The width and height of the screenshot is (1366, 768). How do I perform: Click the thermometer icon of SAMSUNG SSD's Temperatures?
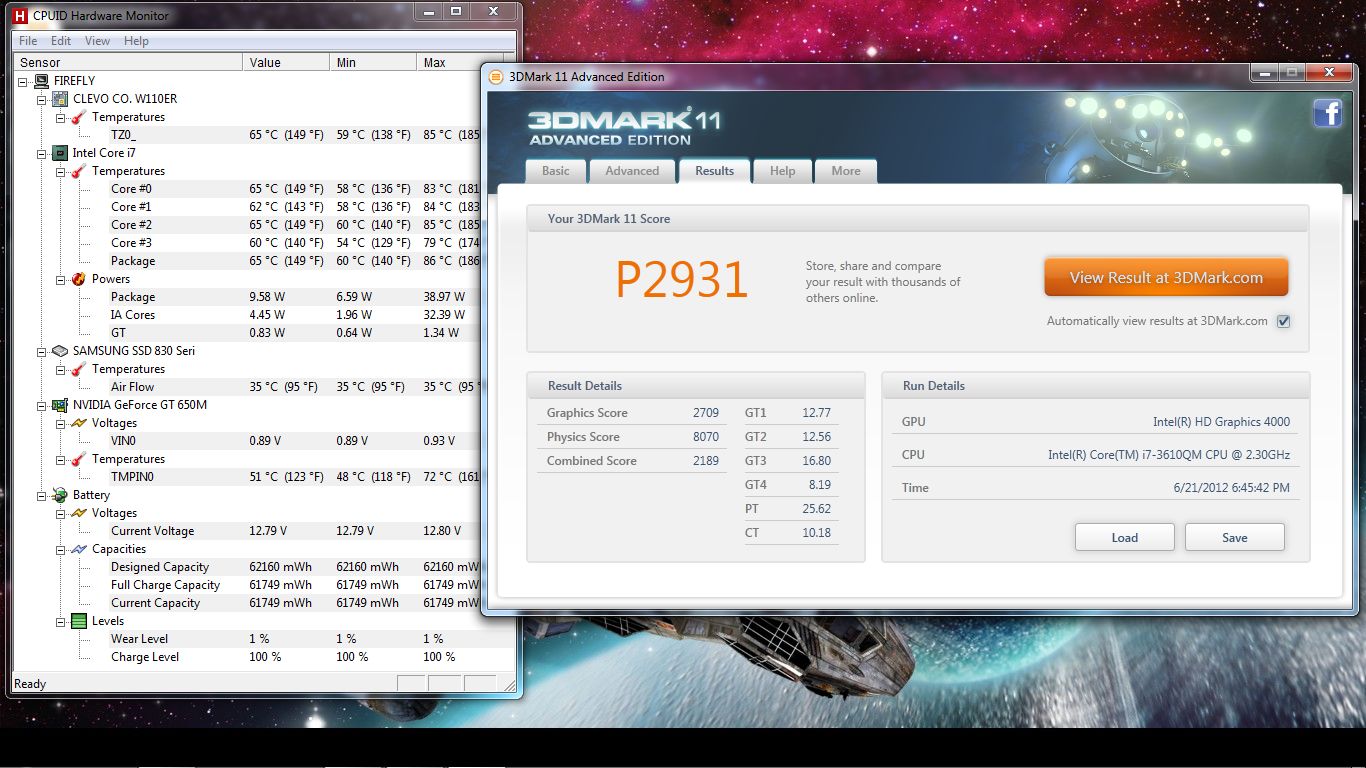[x=79, y=369]
